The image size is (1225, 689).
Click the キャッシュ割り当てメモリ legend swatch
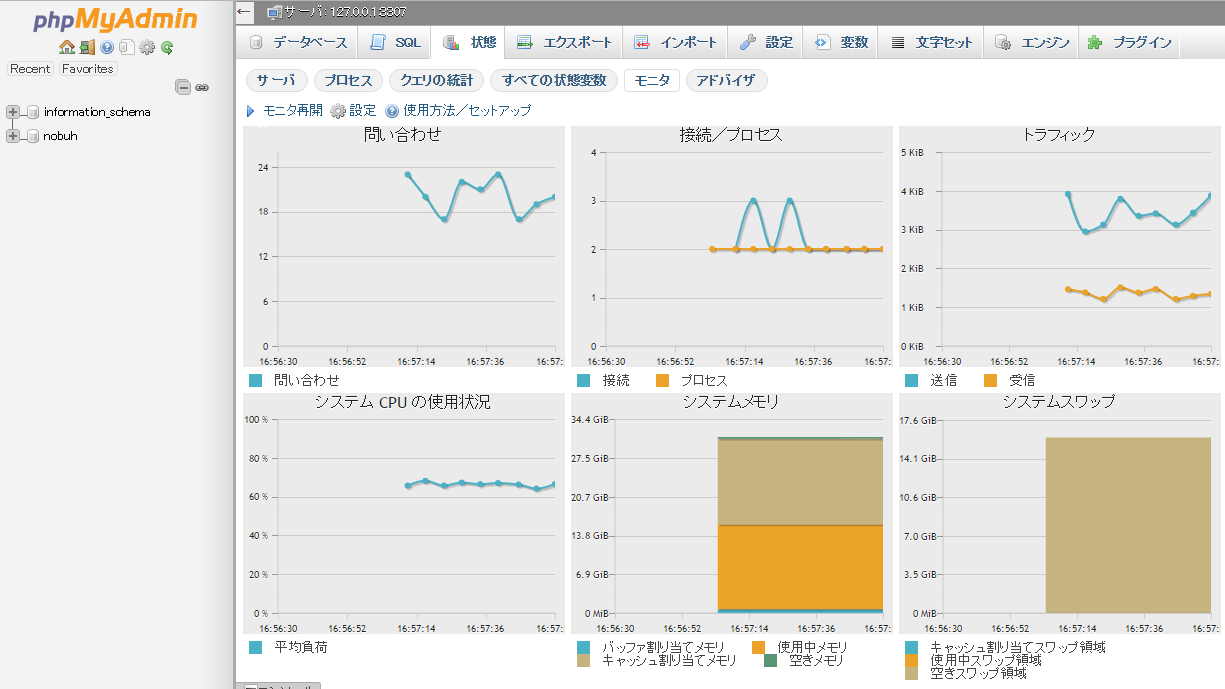point(583,660)
